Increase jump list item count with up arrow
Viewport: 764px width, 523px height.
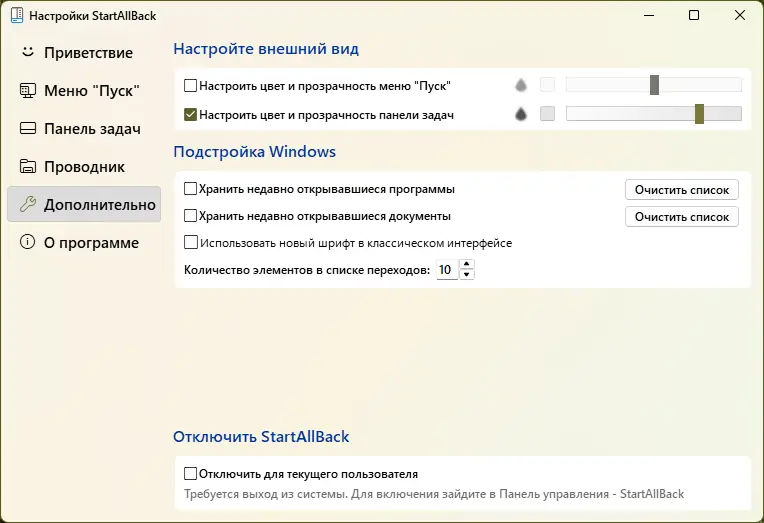coord(467,265)
